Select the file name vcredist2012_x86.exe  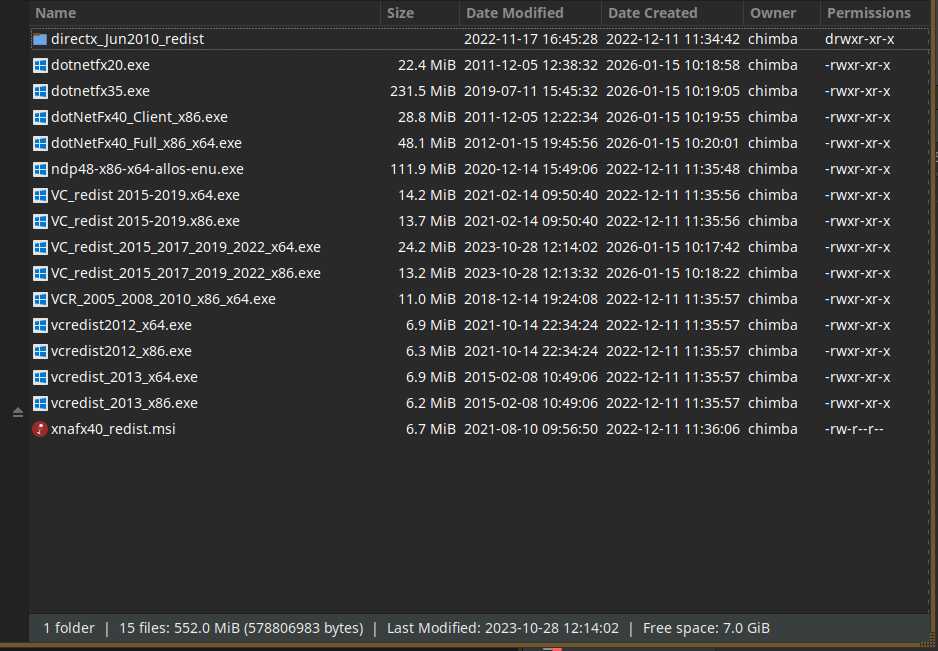tap(121, 351)
